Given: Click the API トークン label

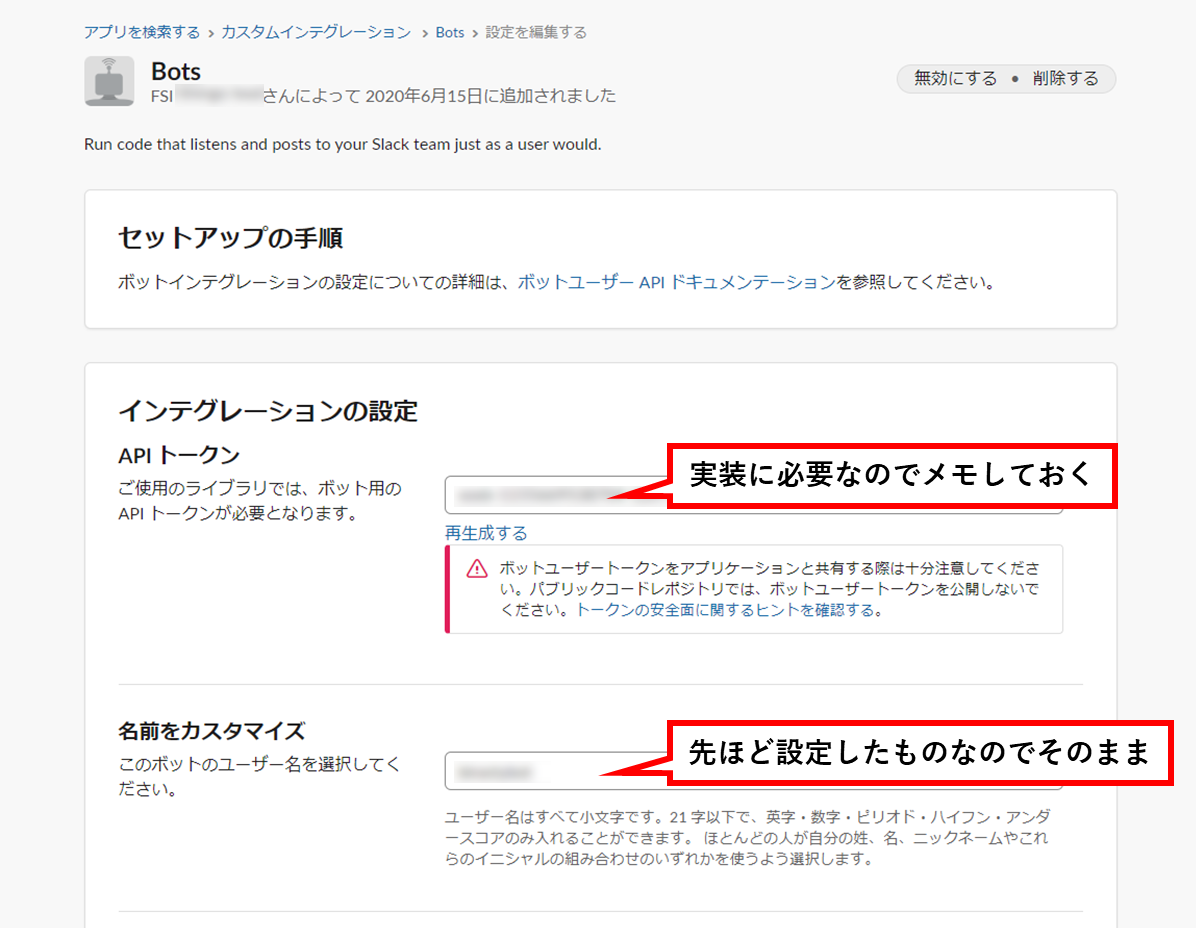Looking at the screenshot, I should [x=179, y=455].
